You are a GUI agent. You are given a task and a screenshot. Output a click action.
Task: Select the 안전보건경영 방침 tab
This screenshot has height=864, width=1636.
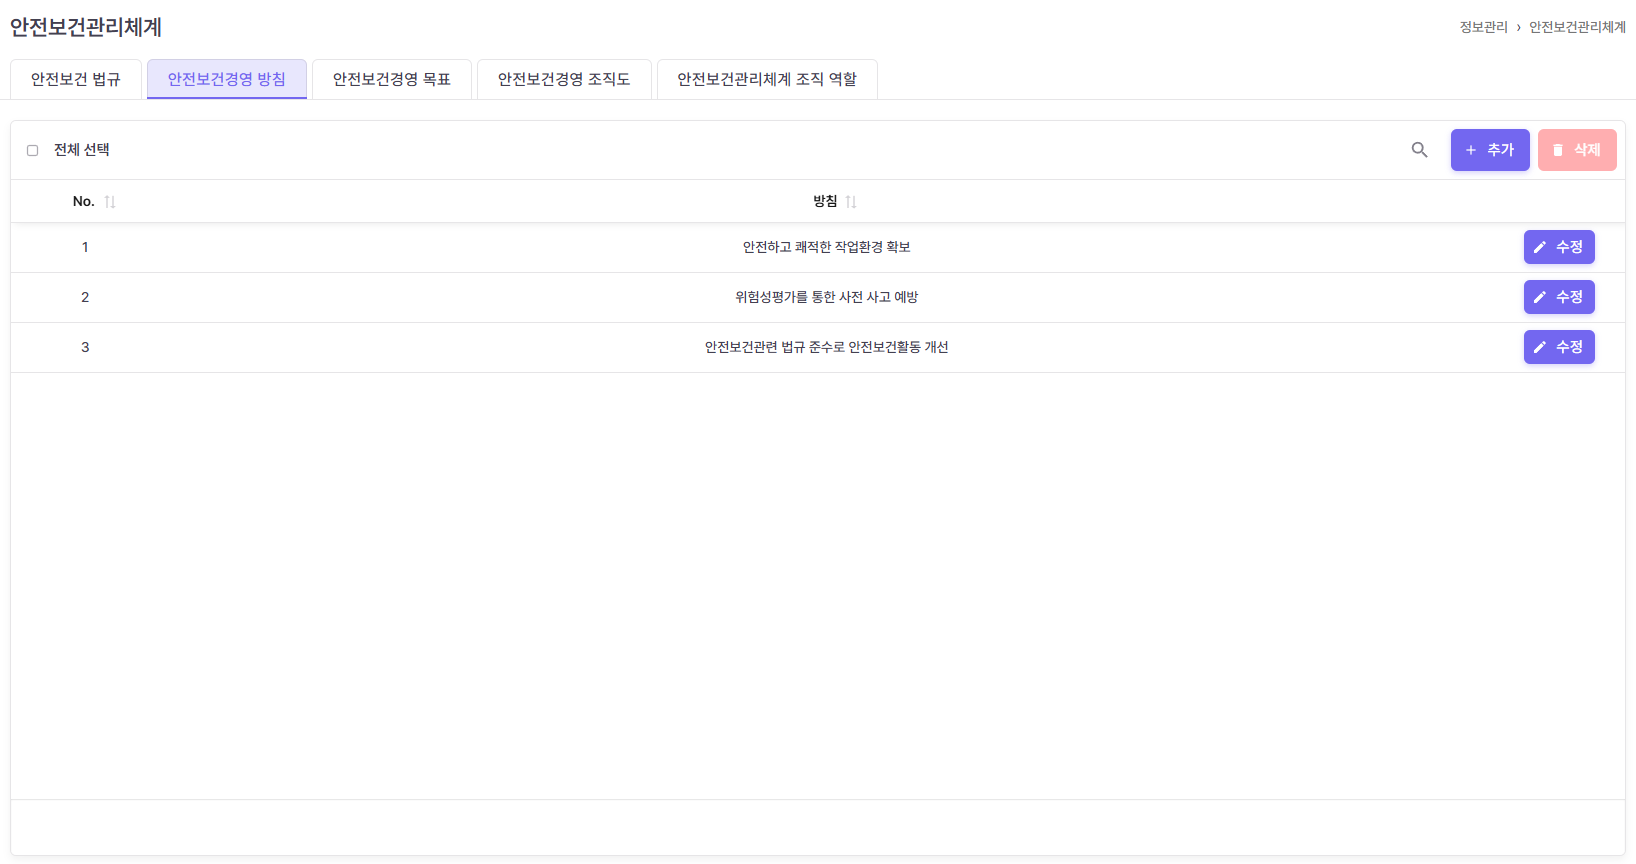227,80
